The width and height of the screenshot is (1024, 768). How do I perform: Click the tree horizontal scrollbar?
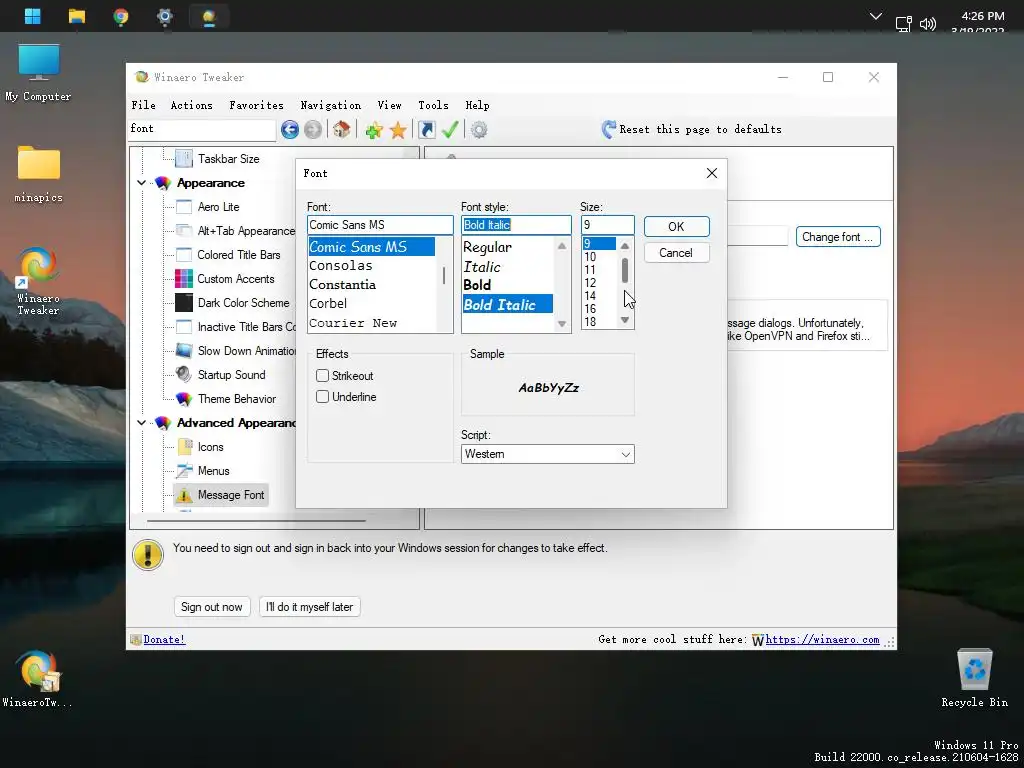pos(256,520)
